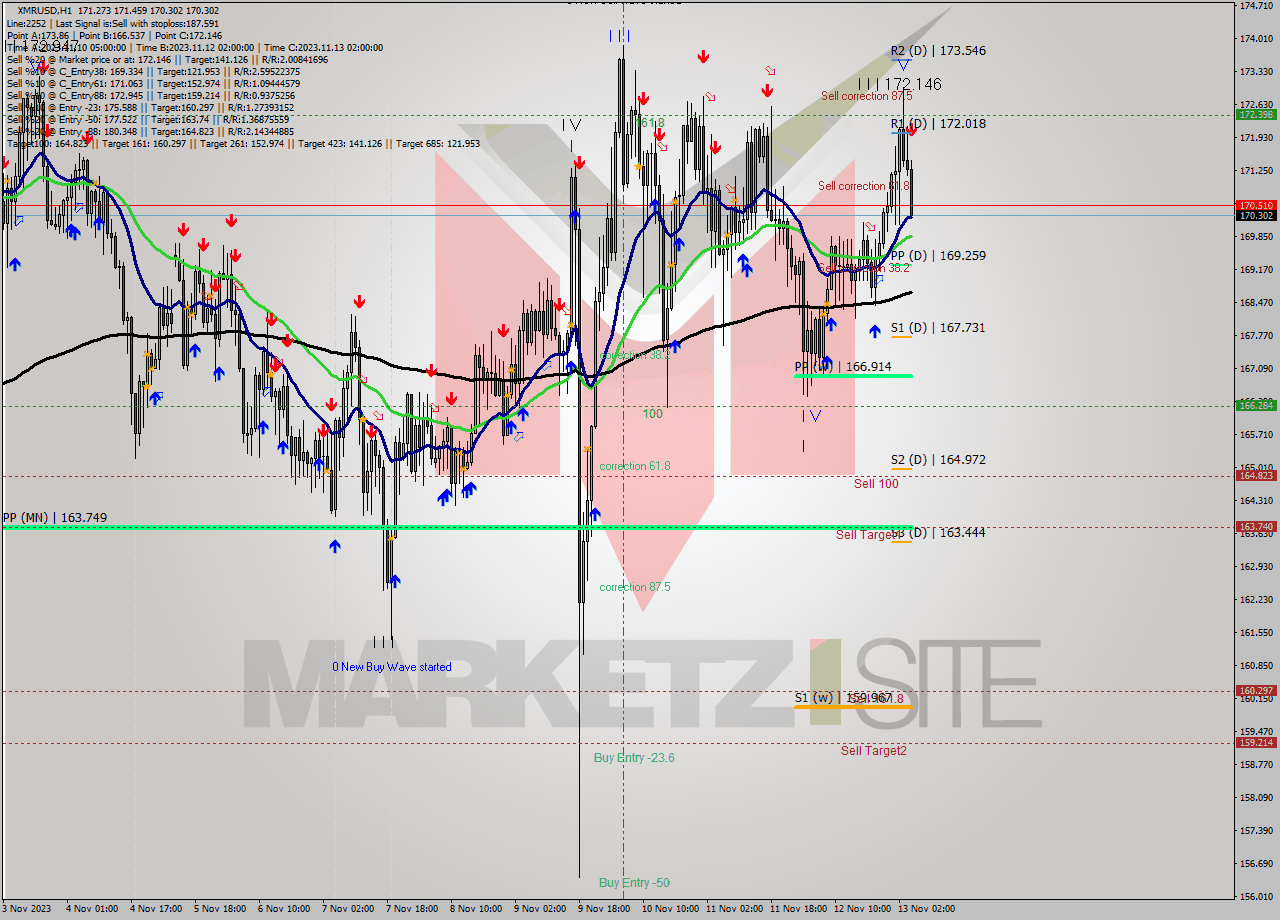Click the Sell correction 61.8 label
1280x920 pixels.
(864, 186)
